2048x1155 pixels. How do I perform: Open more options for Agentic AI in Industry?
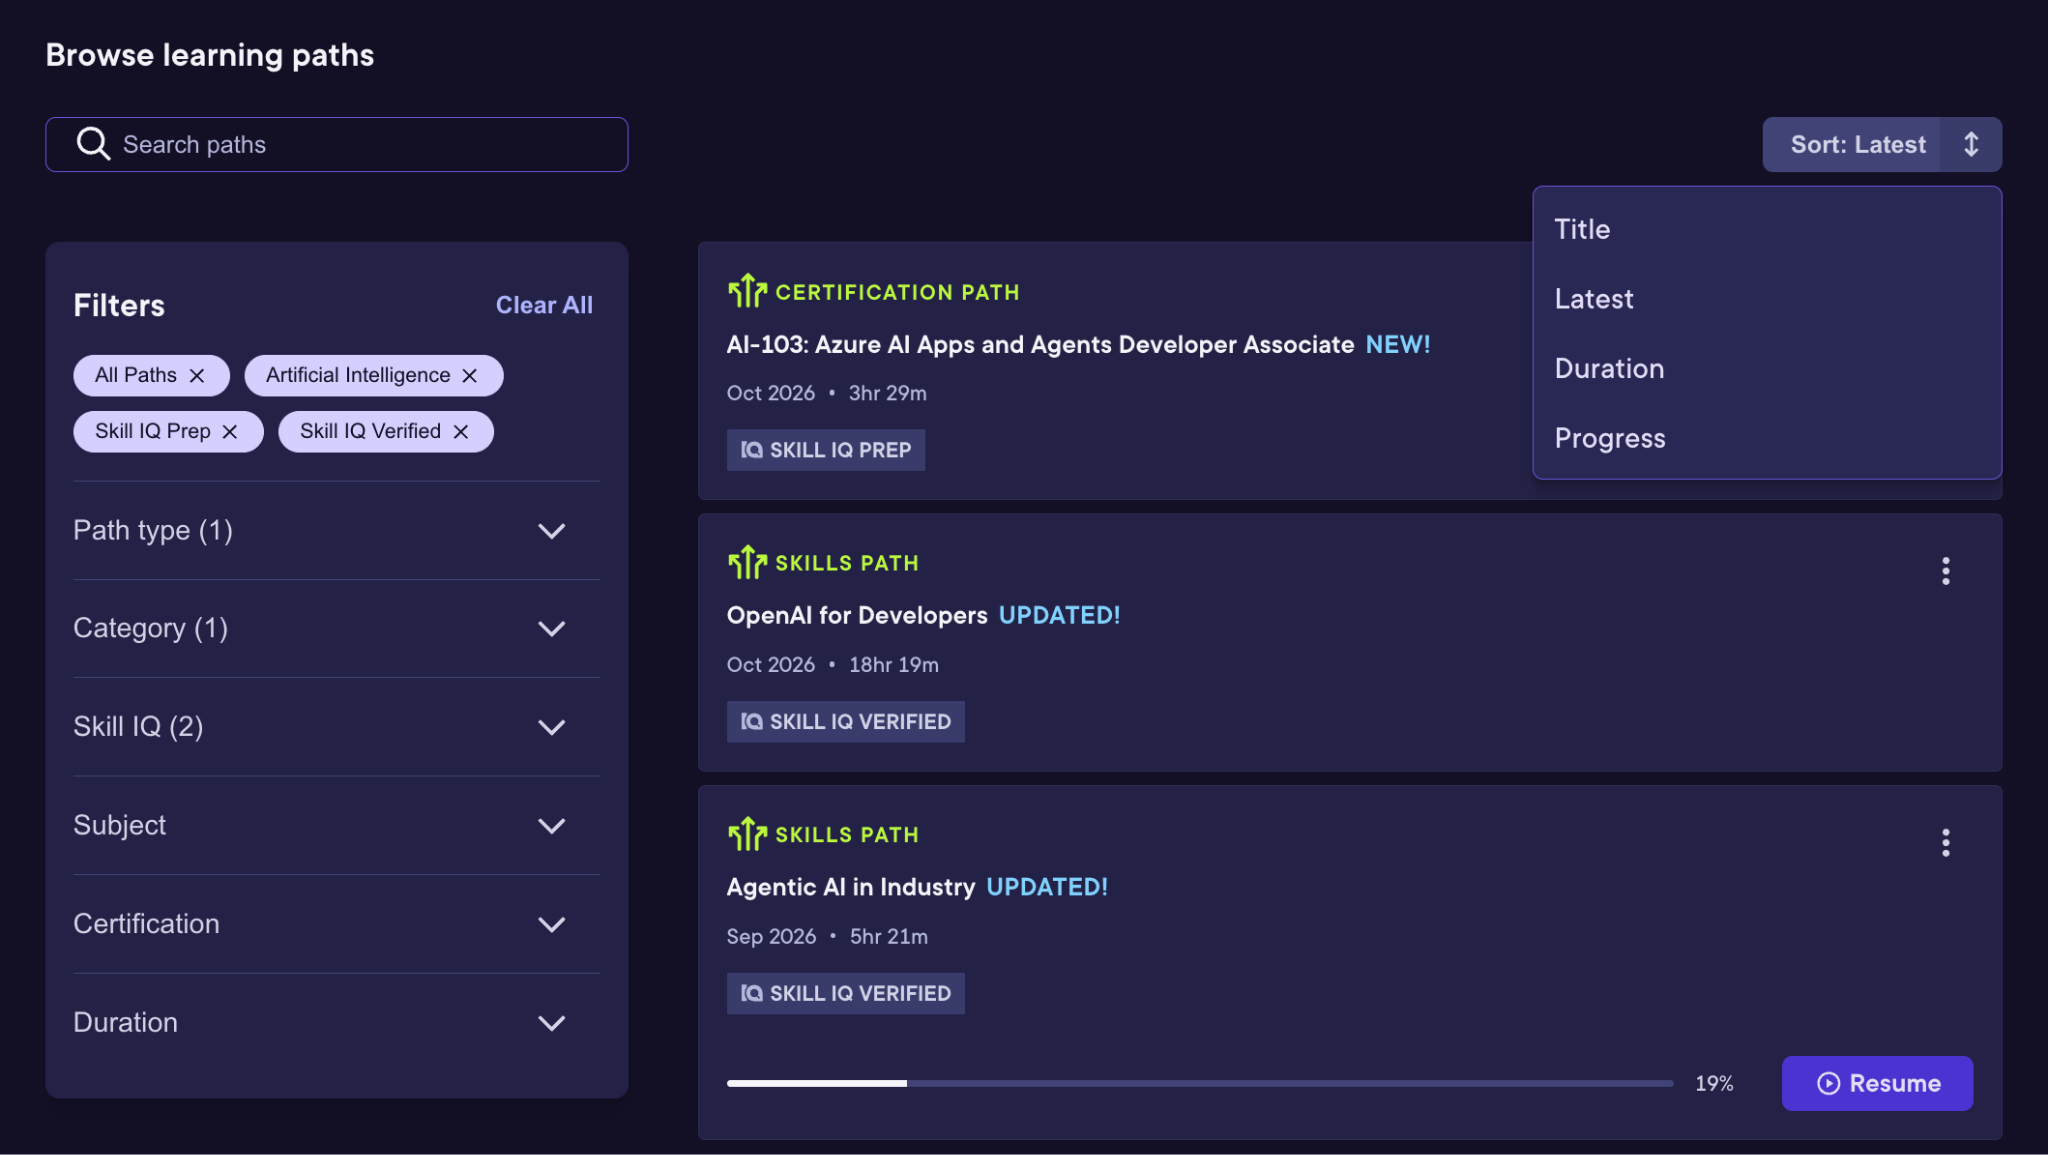coord(1945,843)
